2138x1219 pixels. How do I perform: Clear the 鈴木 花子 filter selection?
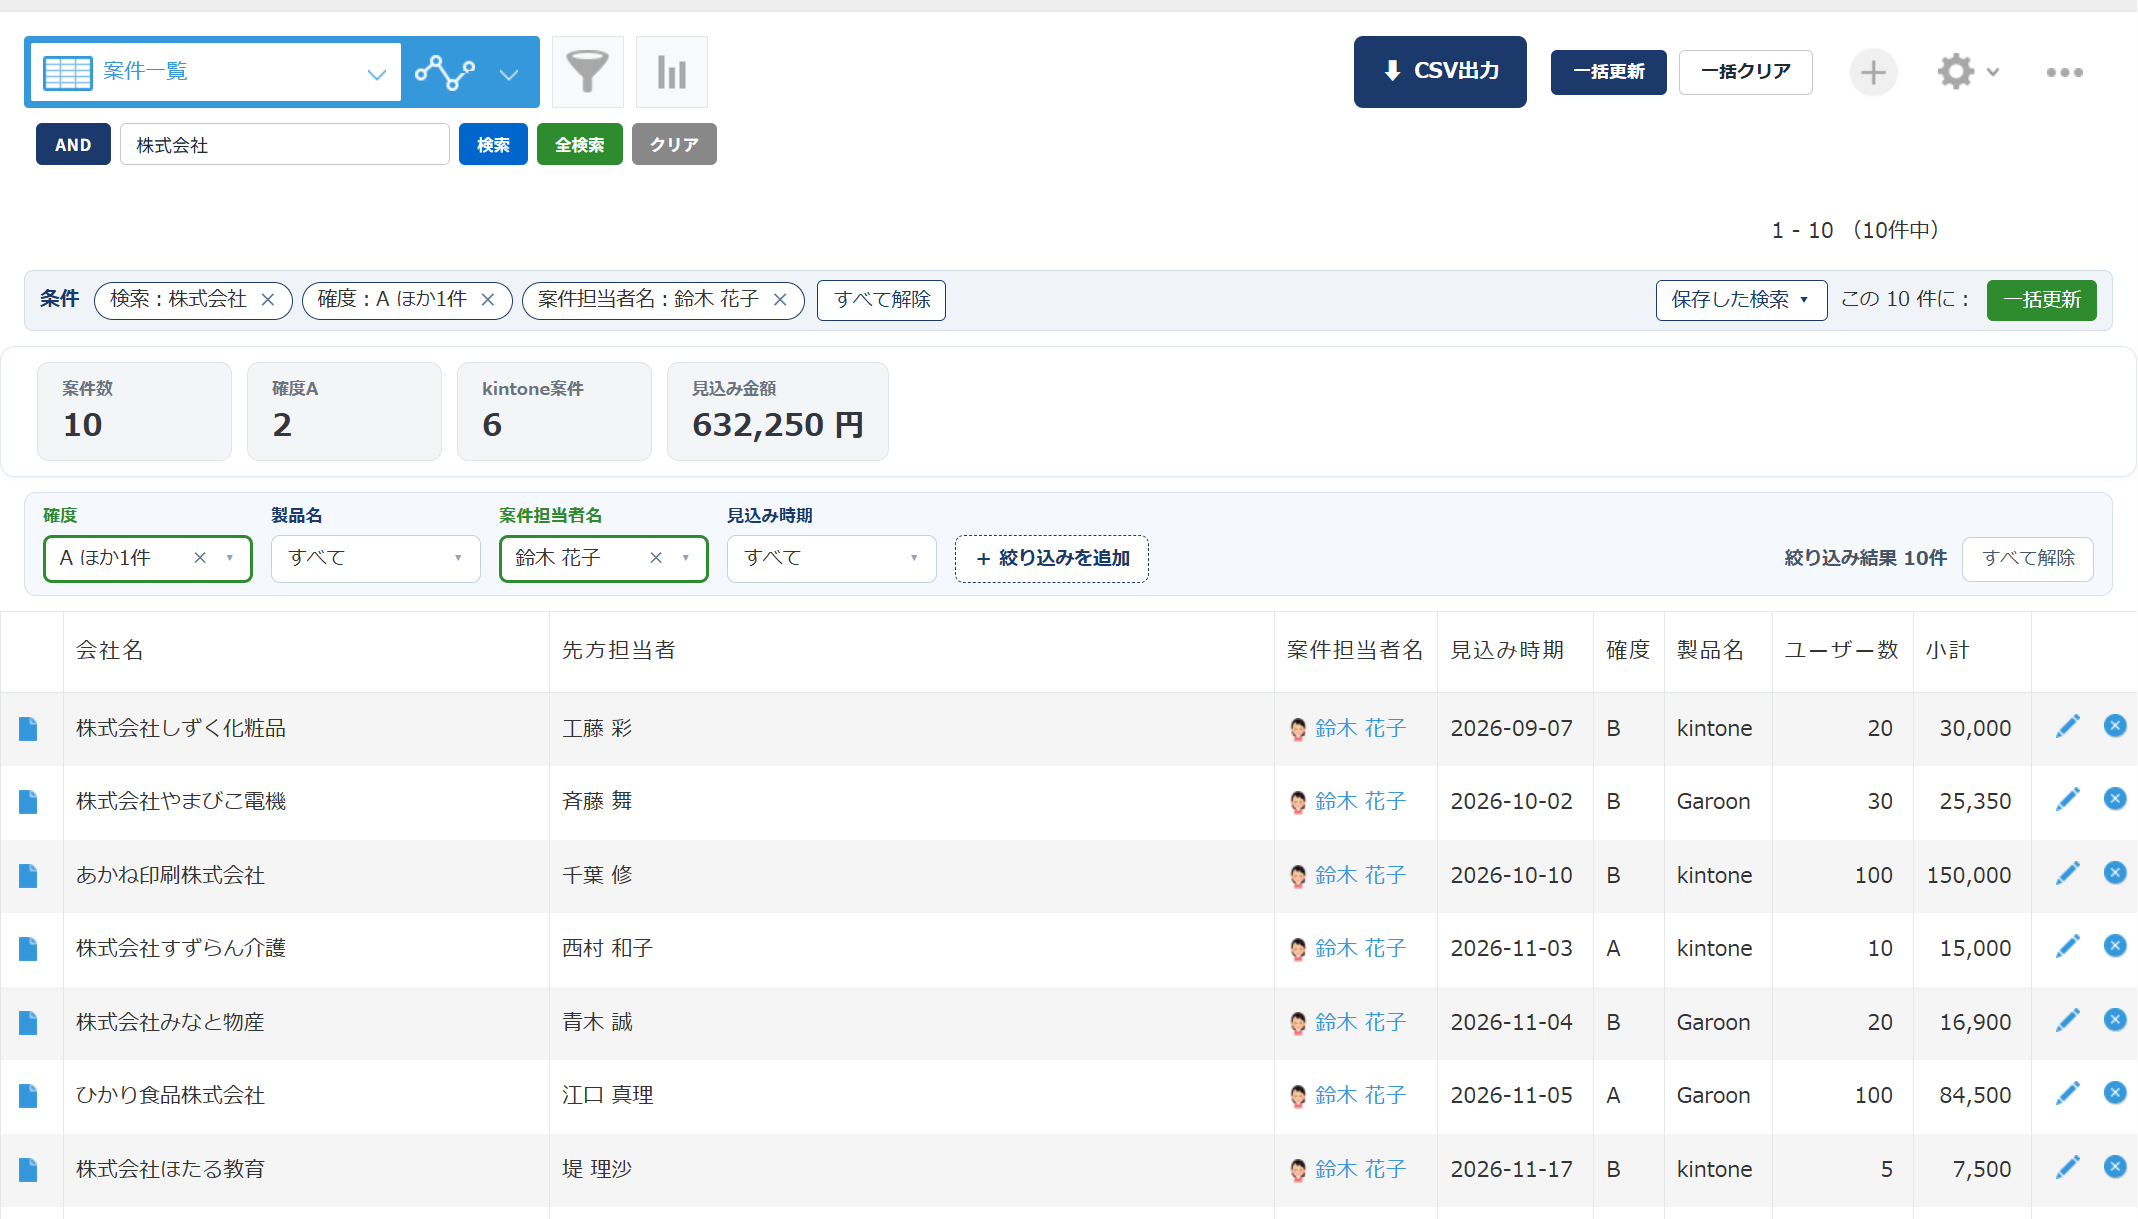[656, 558]
